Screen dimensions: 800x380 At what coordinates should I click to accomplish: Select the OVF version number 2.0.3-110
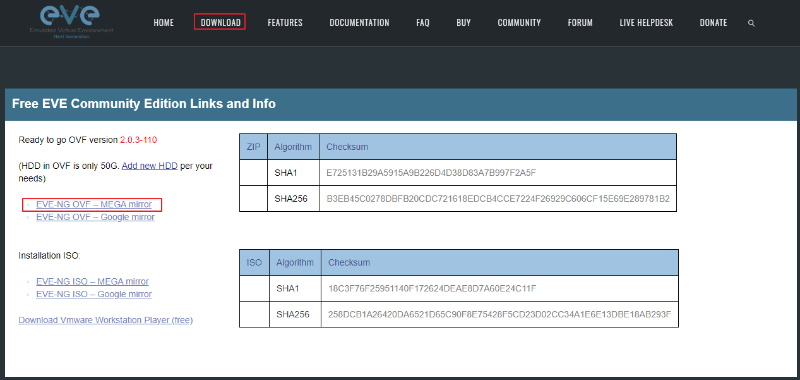138,140
